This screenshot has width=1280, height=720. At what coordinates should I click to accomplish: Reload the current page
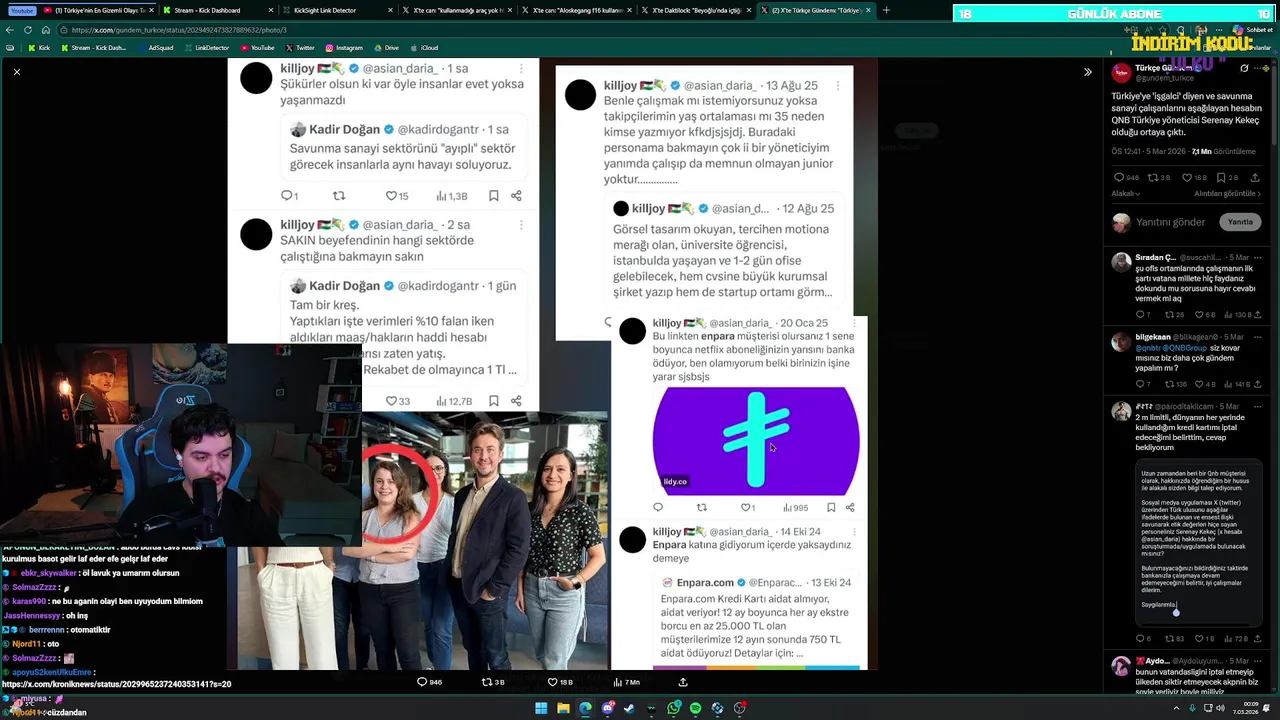click(x=28, y=30)
